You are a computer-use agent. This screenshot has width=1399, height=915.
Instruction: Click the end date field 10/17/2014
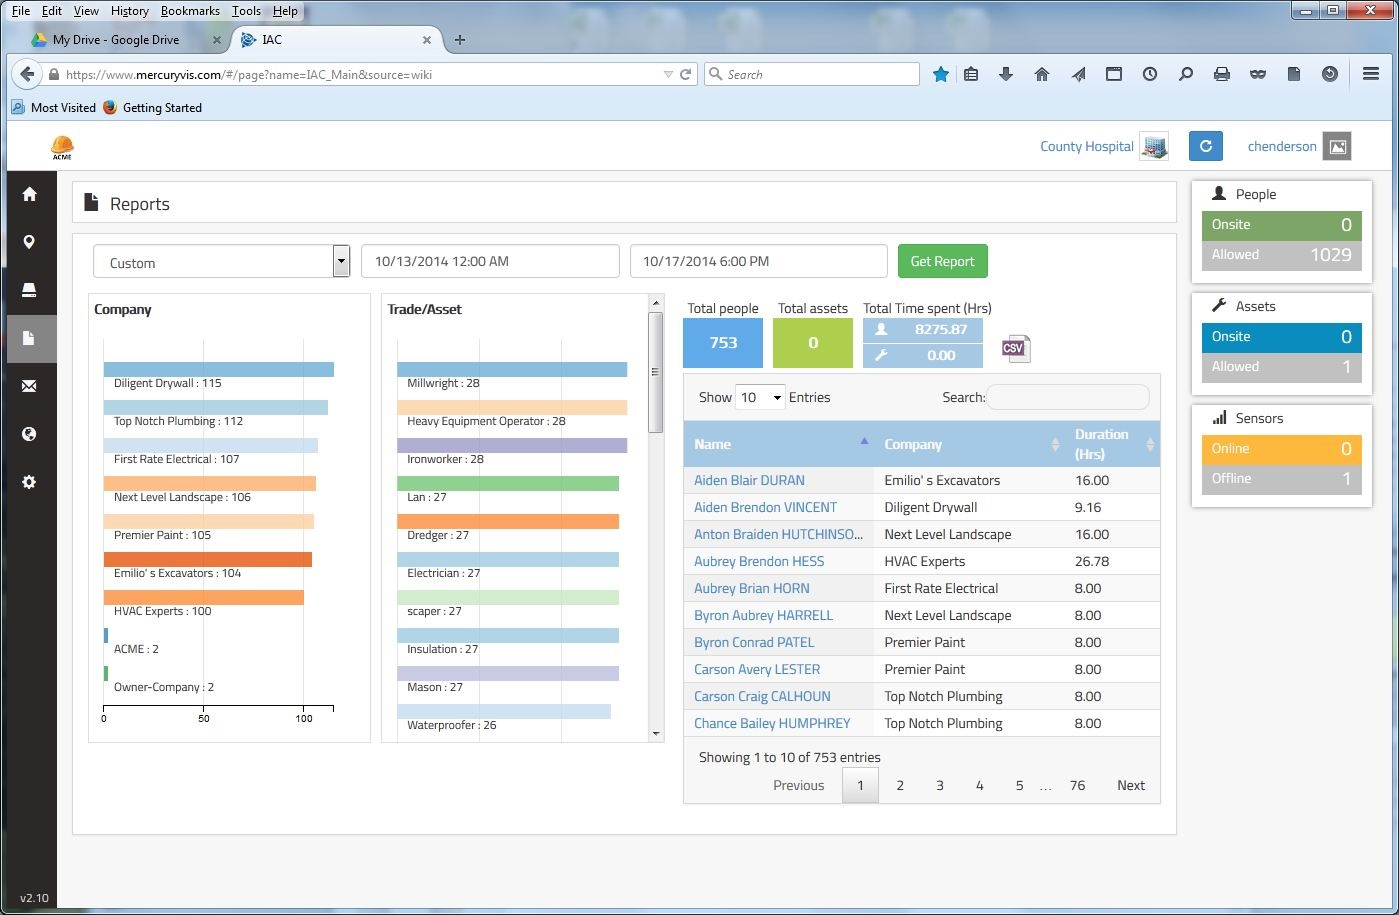click(759, 261)
